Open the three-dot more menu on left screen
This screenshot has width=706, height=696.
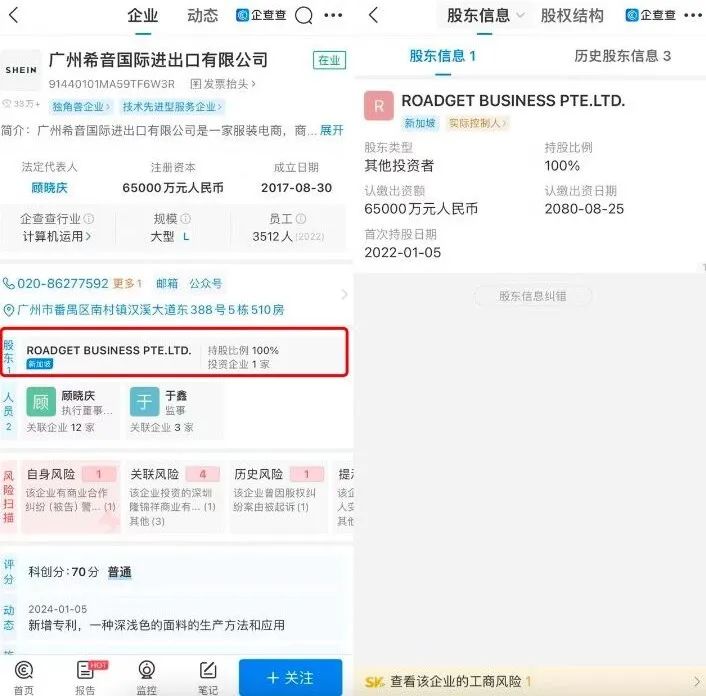(333, 15)
